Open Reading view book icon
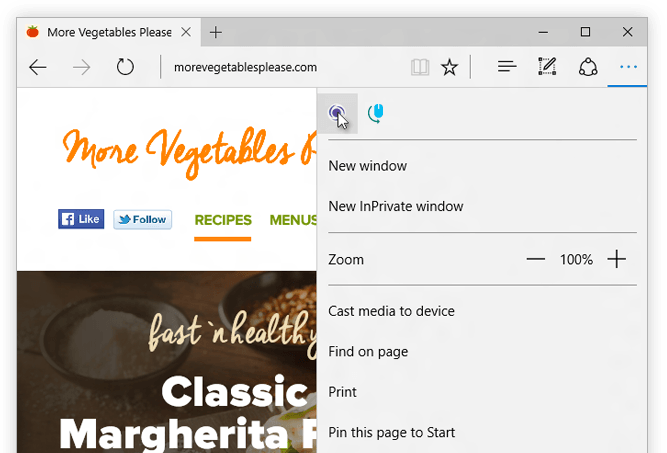Screen dimensions: 667x453 pyautogui.click(x=419, y=67)
